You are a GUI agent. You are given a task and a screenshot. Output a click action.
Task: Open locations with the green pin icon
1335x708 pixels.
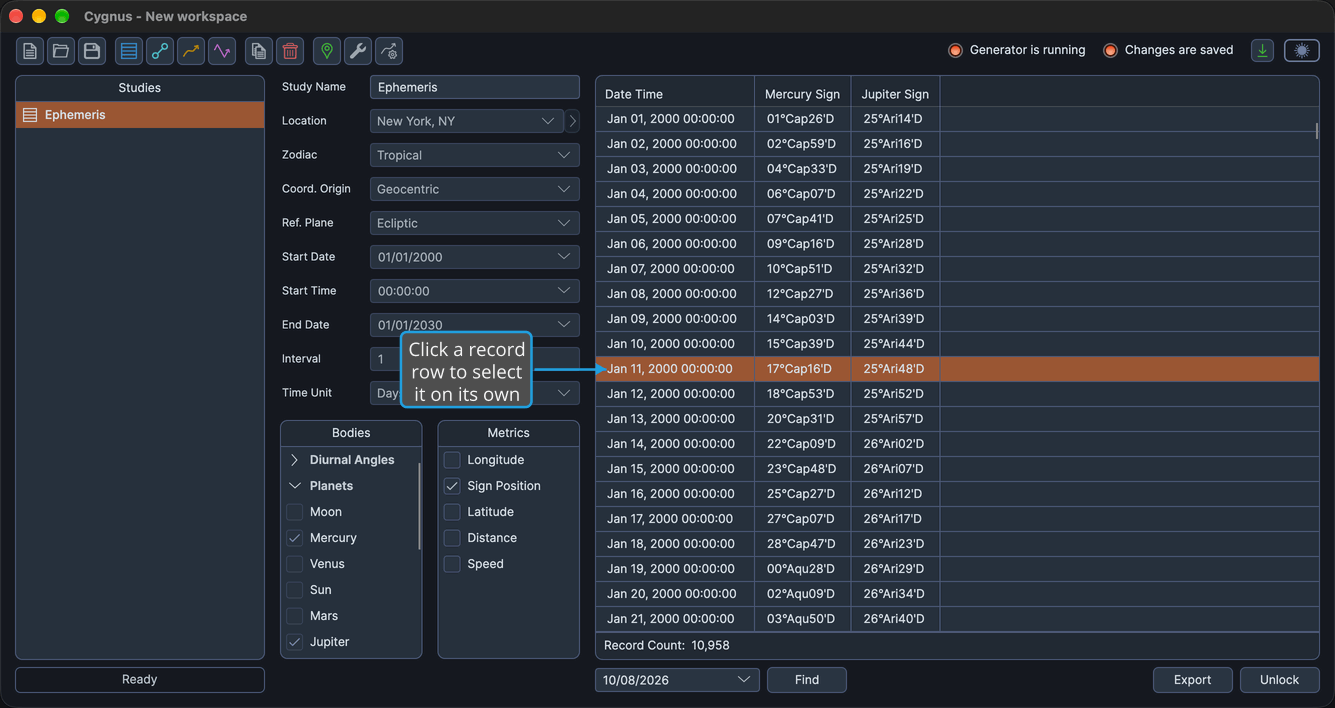click(327, 51)
